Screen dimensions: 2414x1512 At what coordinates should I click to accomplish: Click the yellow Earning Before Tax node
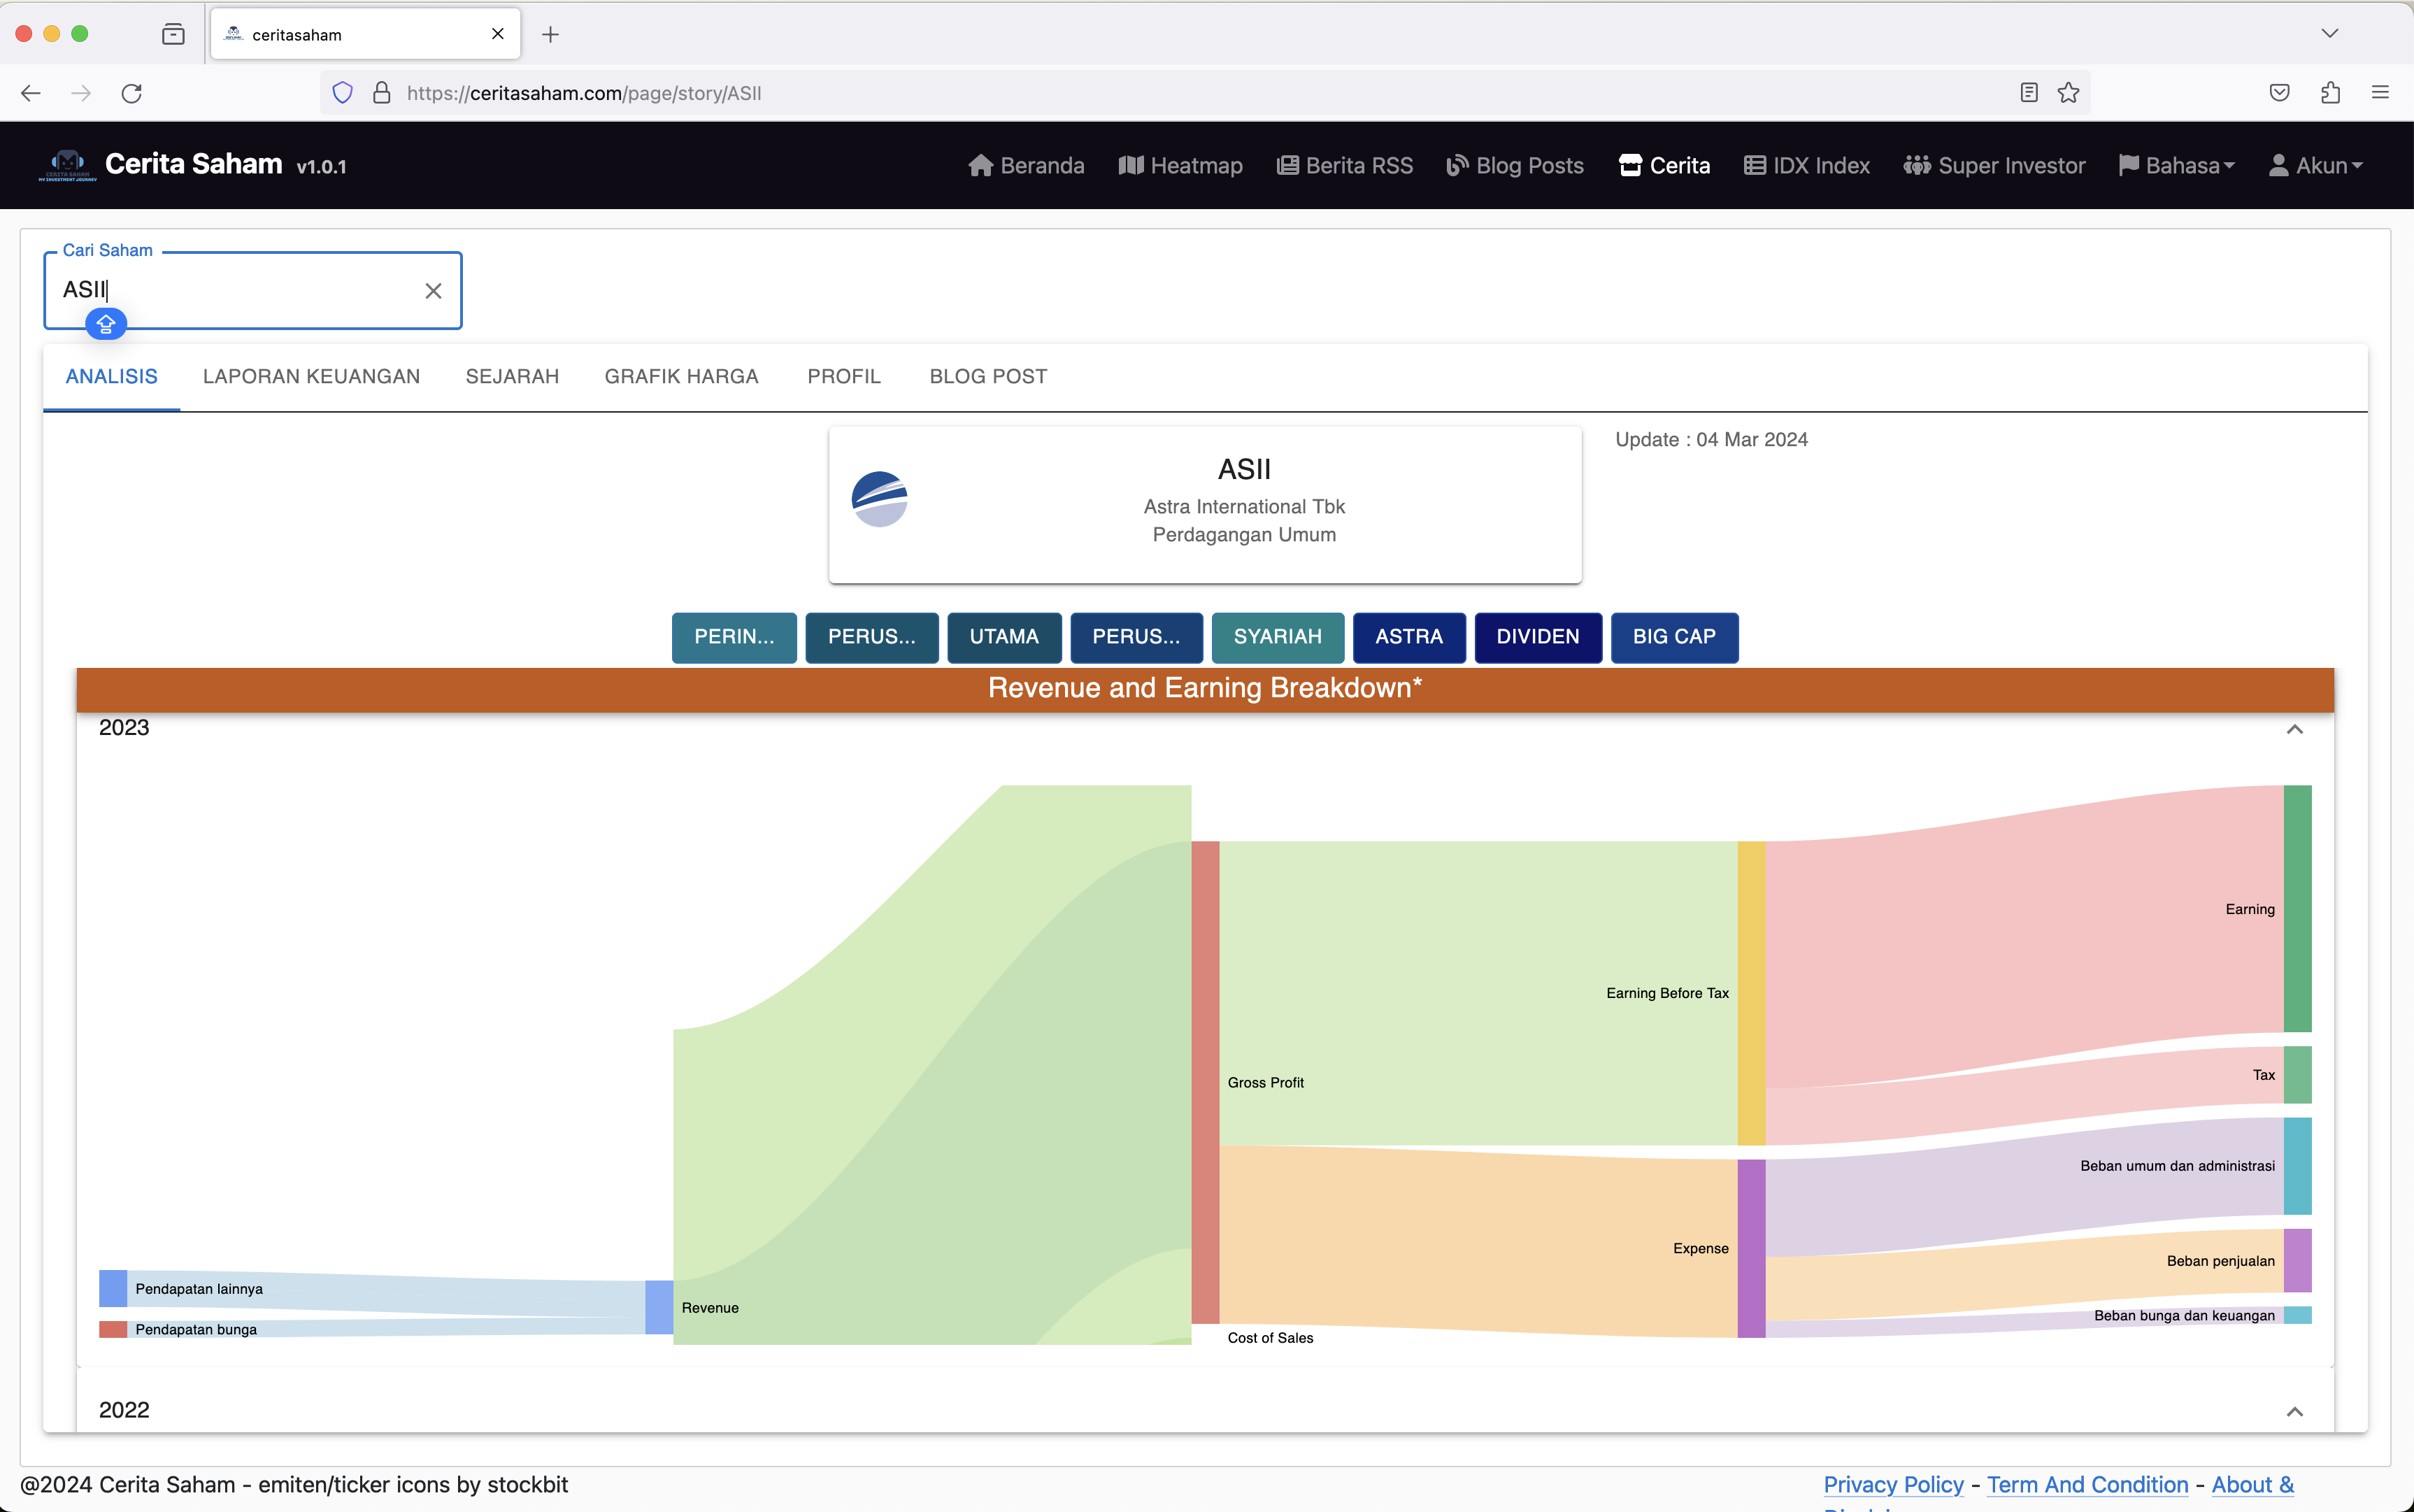pyautogui.click(x=1751, y=993)
